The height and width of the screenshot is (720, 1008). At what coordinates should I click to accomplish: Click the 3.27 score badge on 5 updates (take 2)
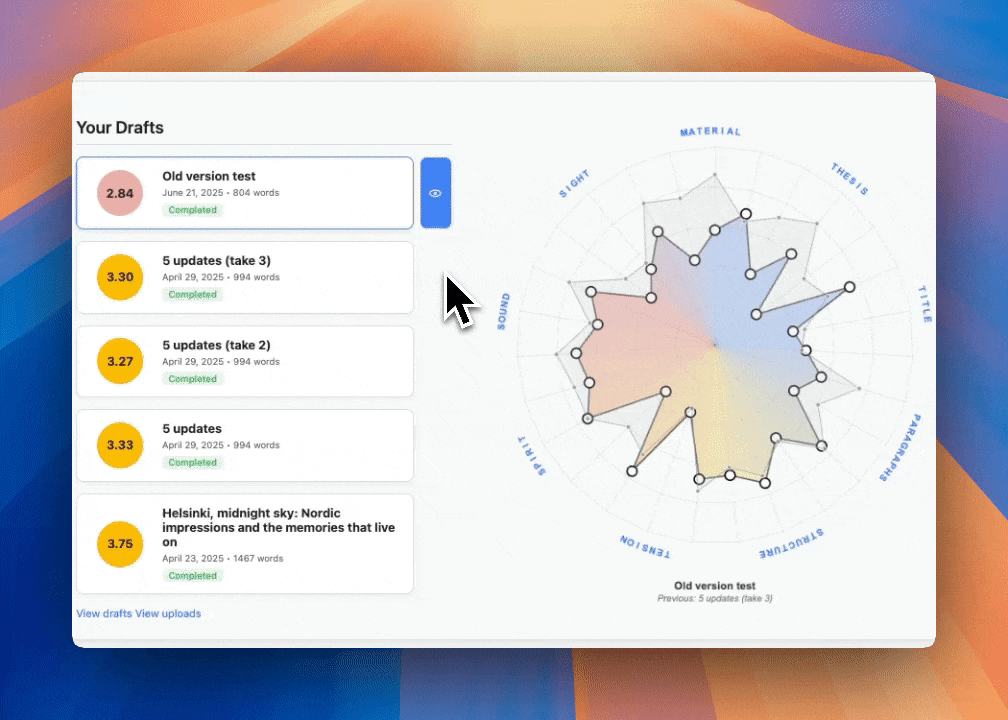tap(119, 361)
